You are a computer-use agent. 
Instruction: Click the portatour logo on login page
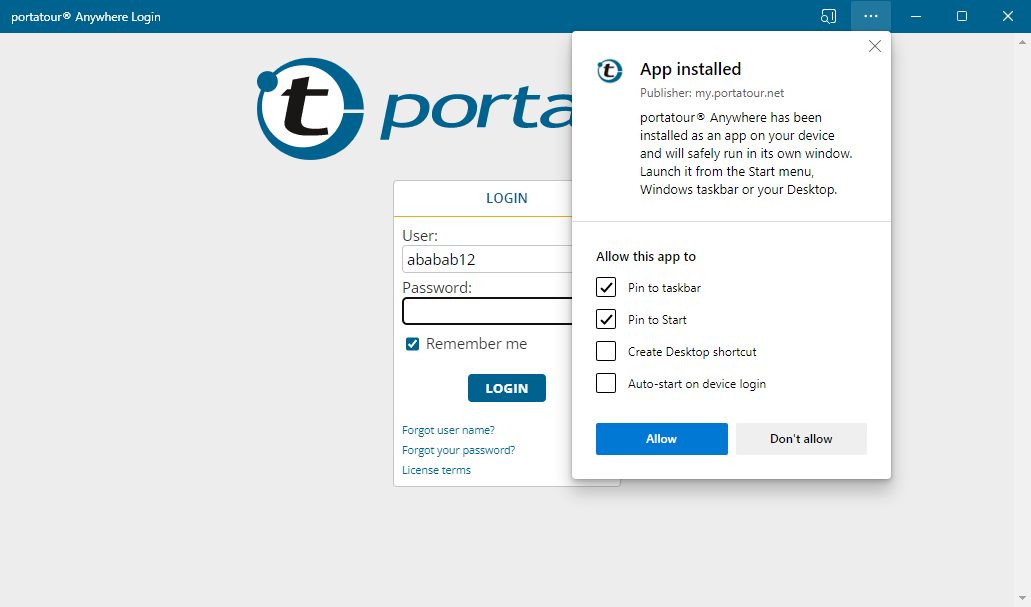click(414, 109)
